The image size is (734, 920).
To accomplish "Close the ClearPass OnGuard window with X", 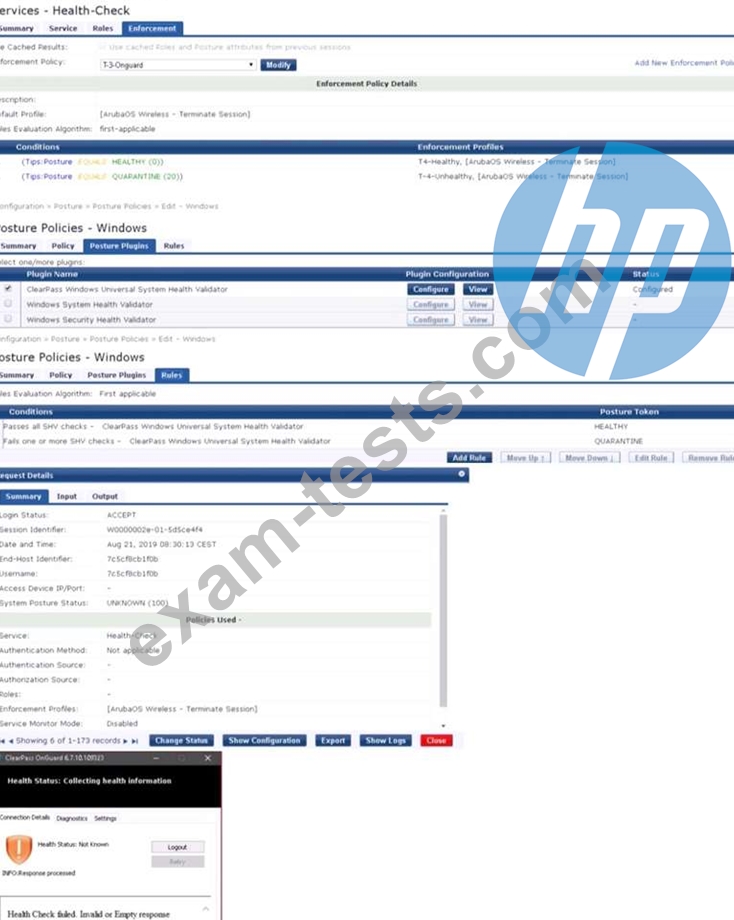I will pyautogui.click(x=208, y=758).
